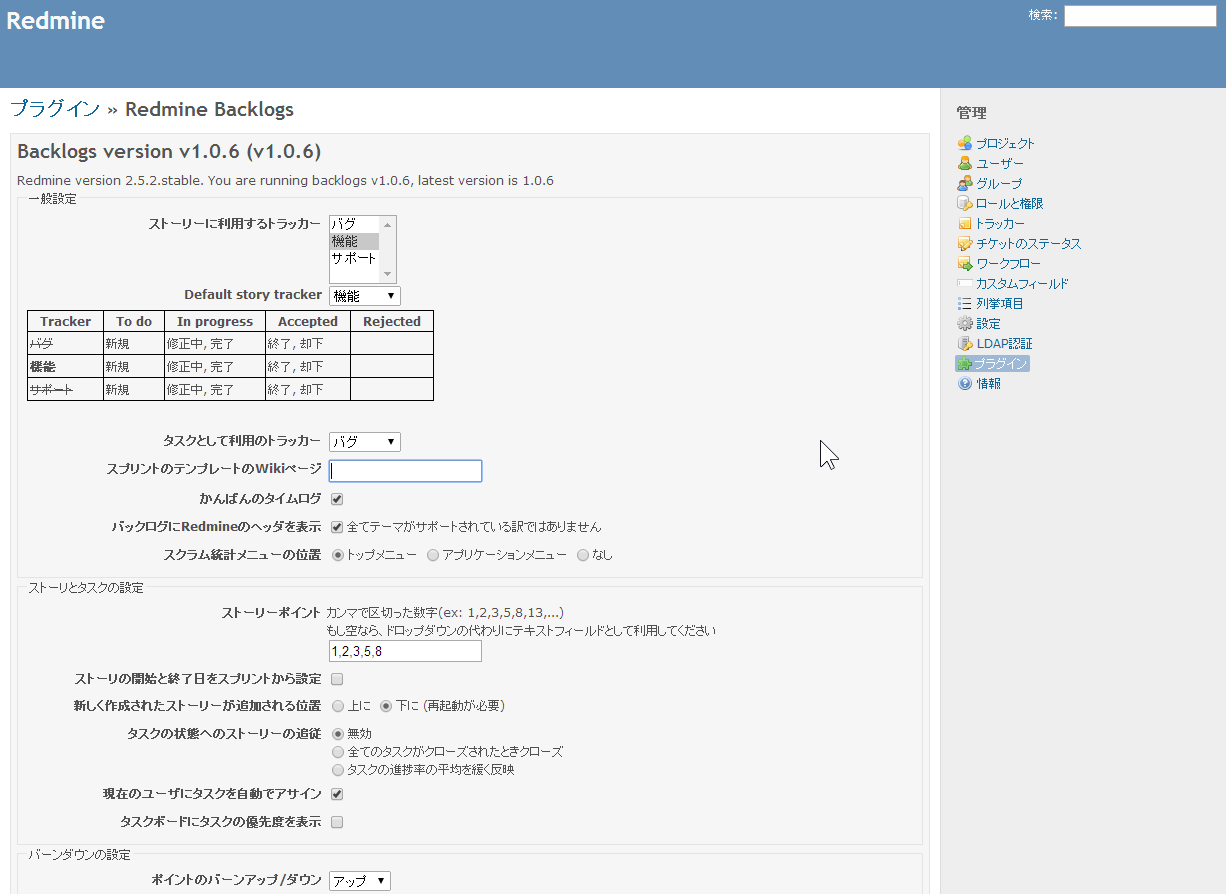Viewport: 1226px width, 894px height.
Task: Click the ユーザー sidebar icon
Action: click(x=964, y=163)
